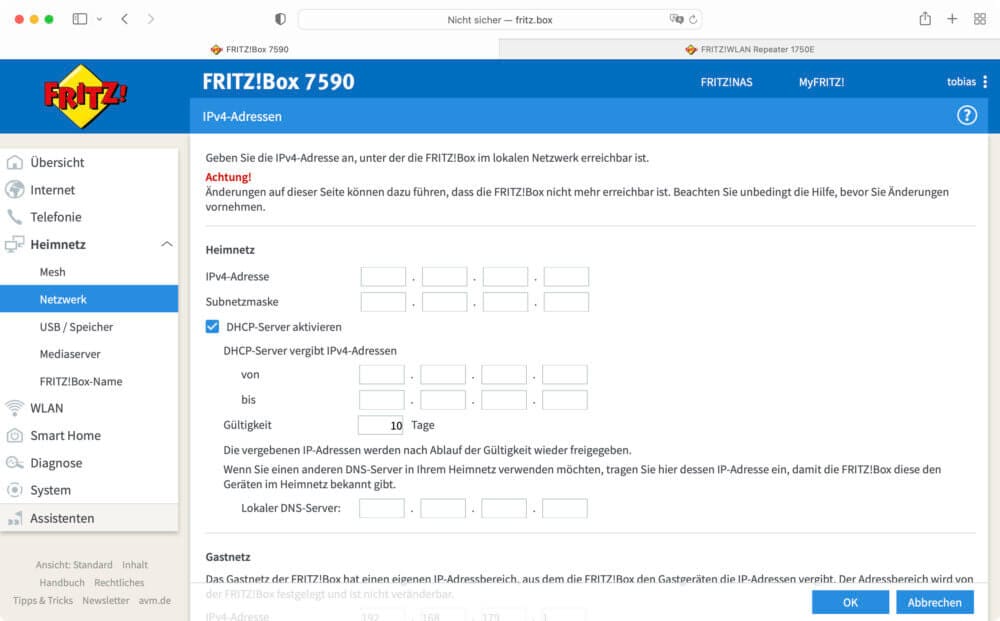The width and height of the screenshot is (1000, 621).
Task: Open Inhalt link
Action: (135, 565)
